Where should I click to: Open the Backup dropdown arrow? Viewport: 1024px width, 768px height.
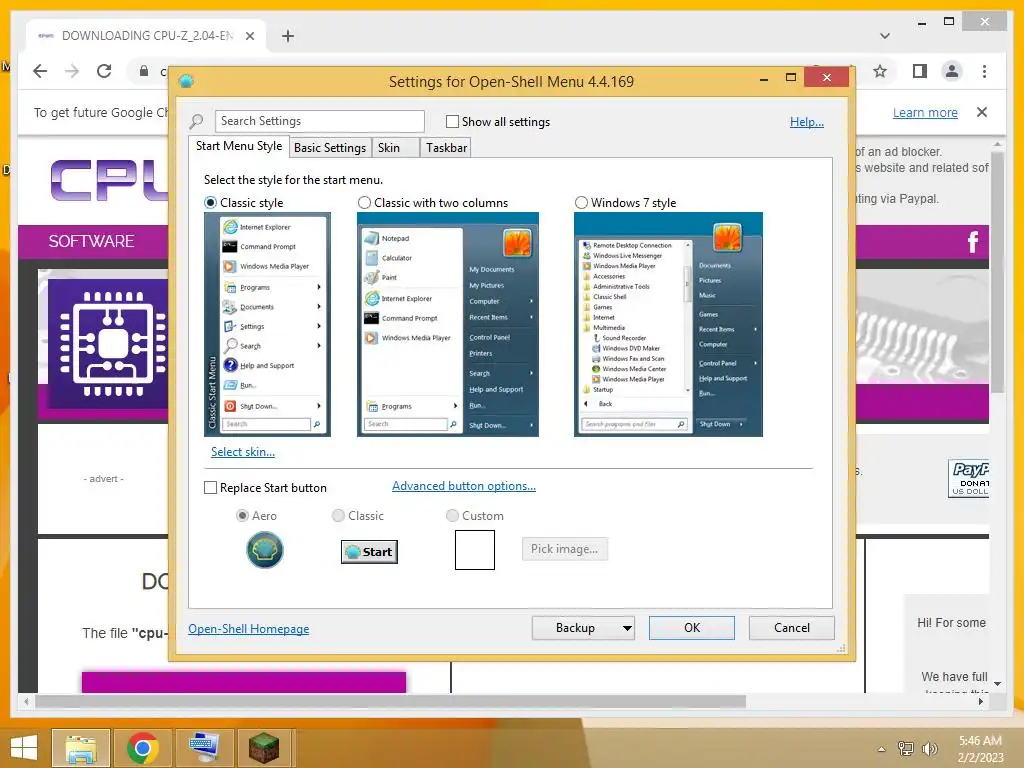tap(627, 628)
